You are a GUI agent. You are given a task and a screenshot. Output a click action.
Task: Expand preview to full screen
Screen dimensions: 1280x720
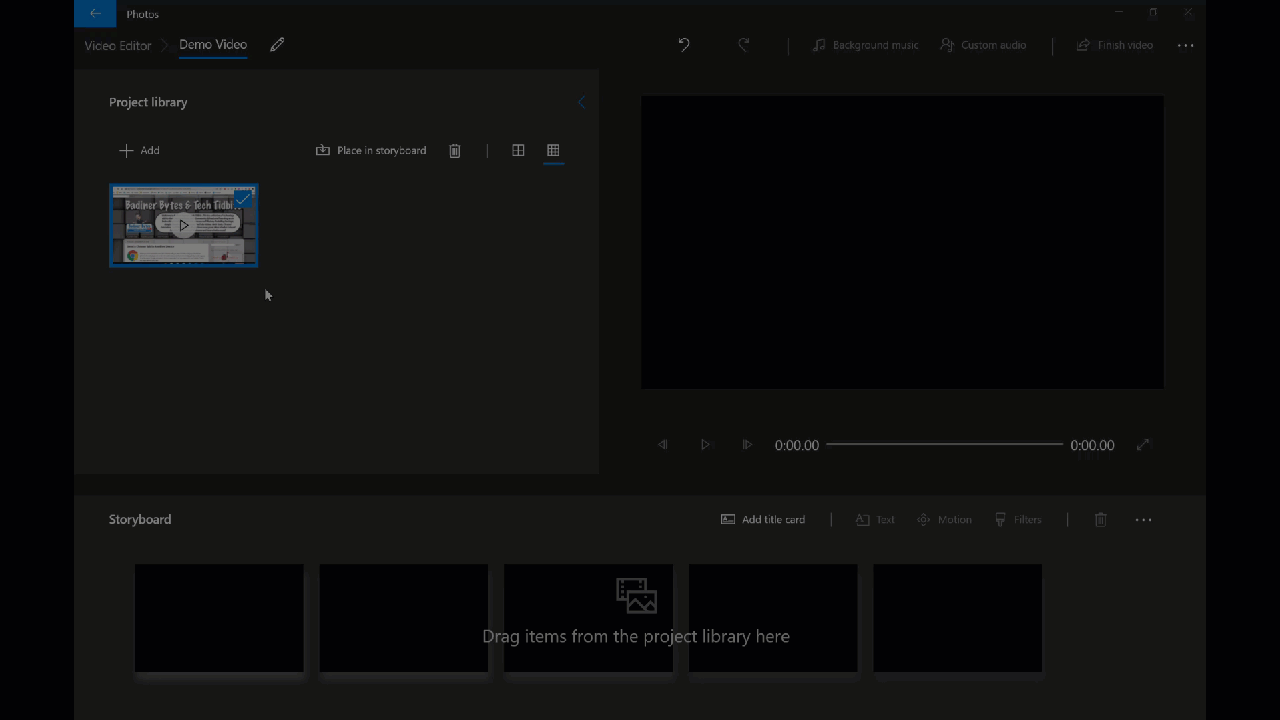pyautogui.click(x=1143, y=445)
